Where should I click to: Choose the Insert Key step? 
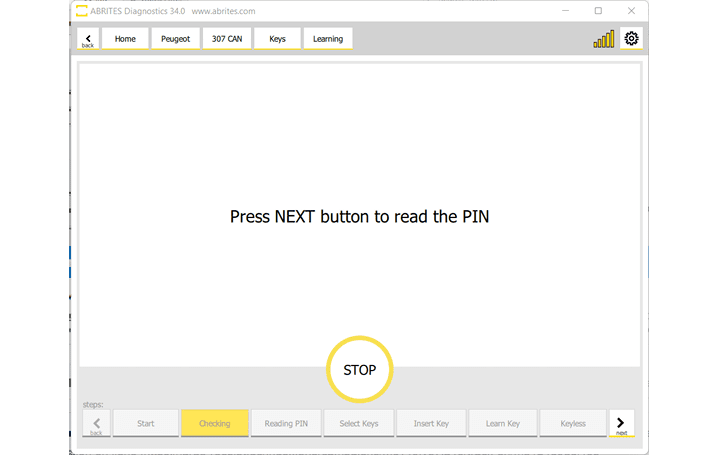[431, 423]
